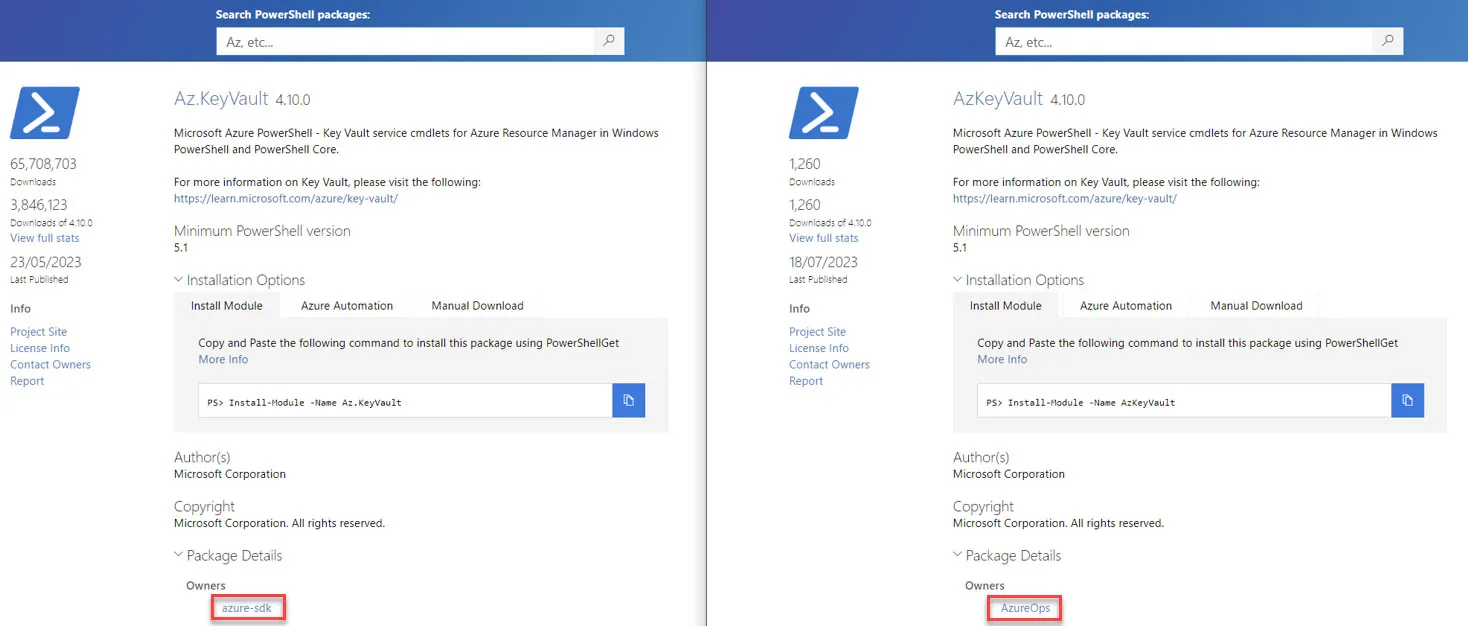Switch to Azure Automation tab on AzKeyVault page
Viewport: 1468px width, 626px height.
[1126, 306]
